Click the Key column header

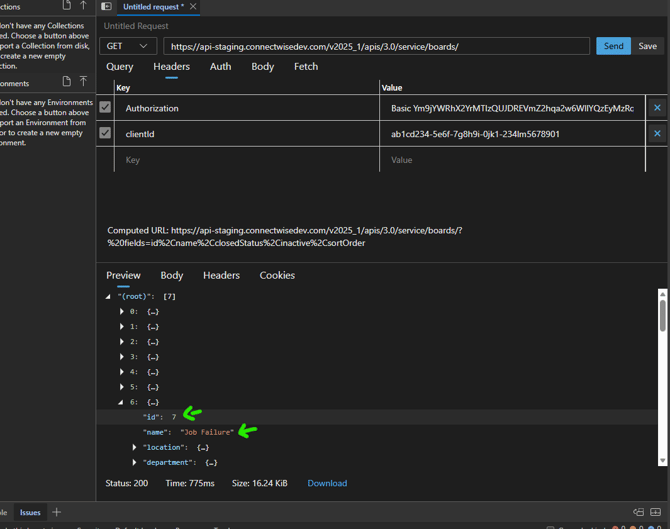click(123, 88)
